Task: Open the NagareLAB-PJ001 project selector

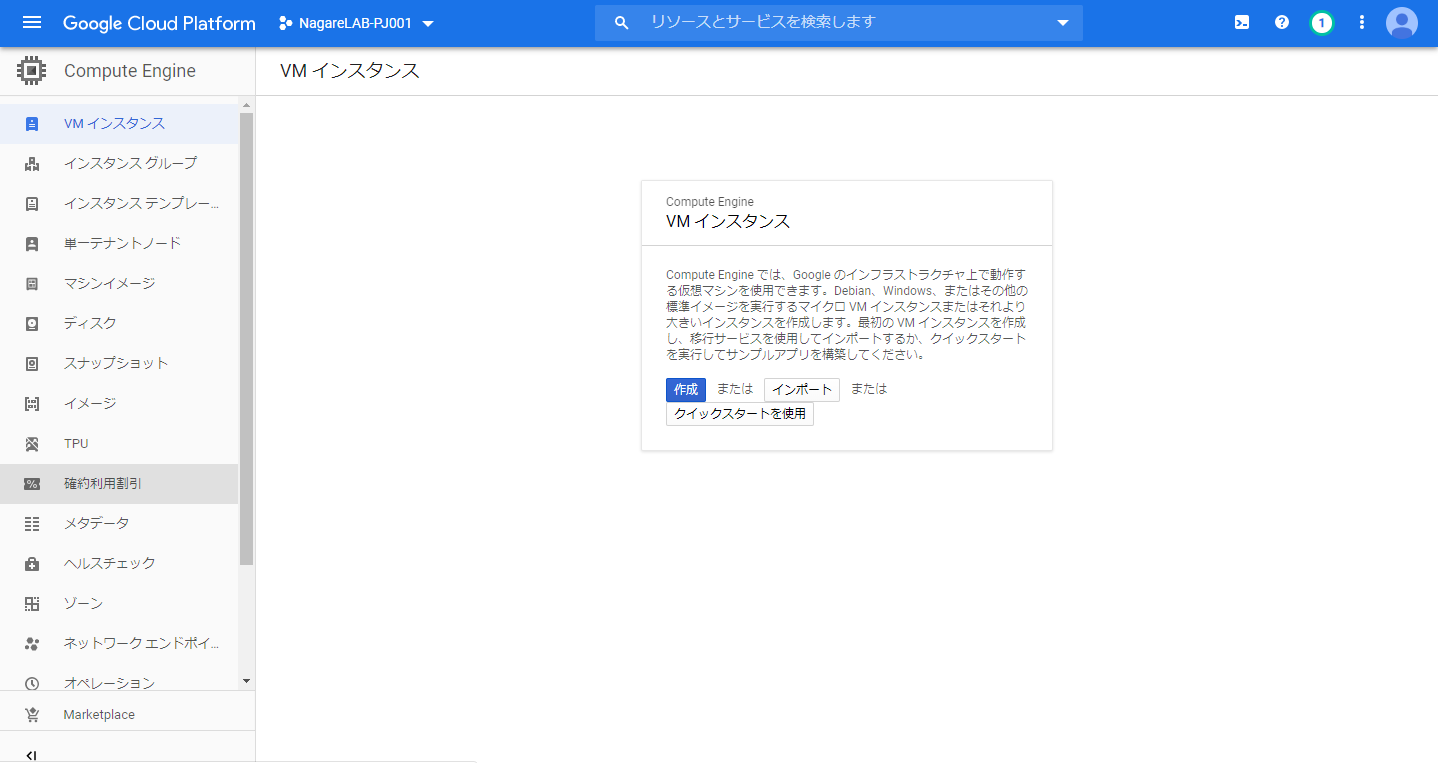Action: click(x=357, y=23)
